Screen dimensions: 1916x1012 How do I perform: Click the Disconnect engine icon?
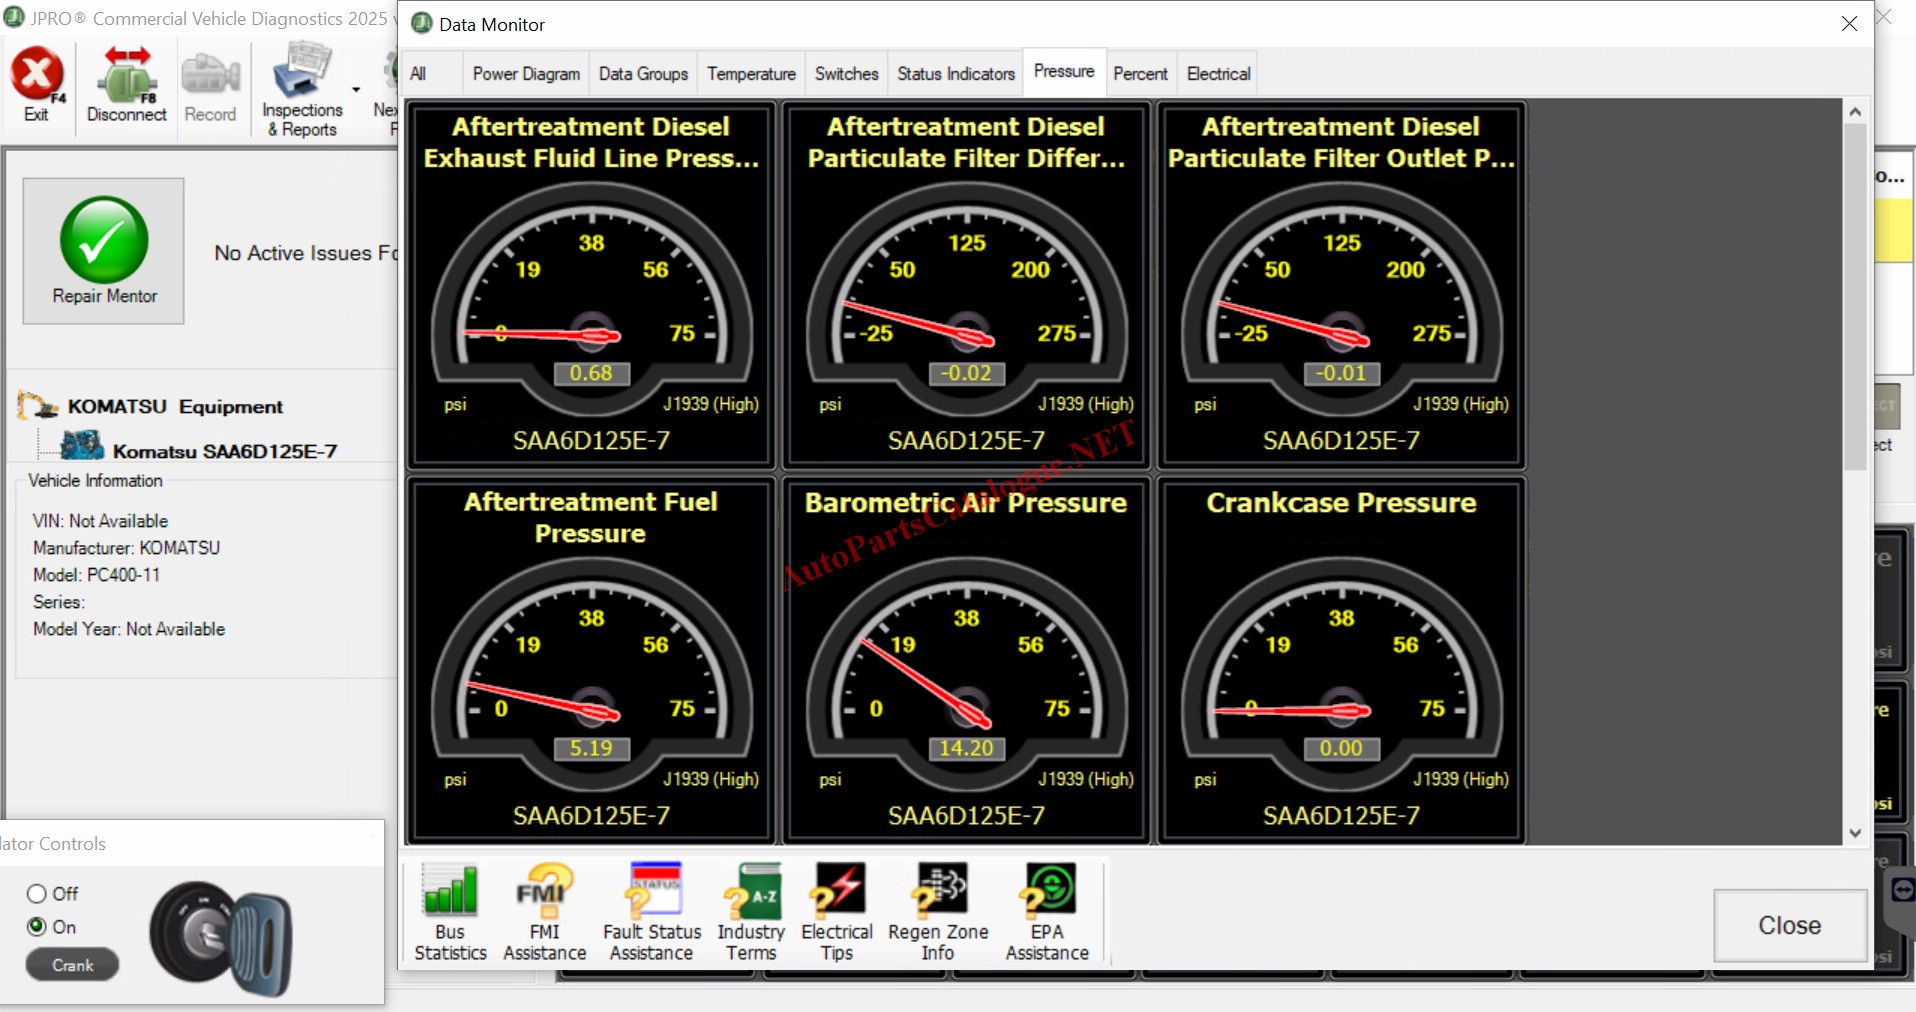(126, 76)
